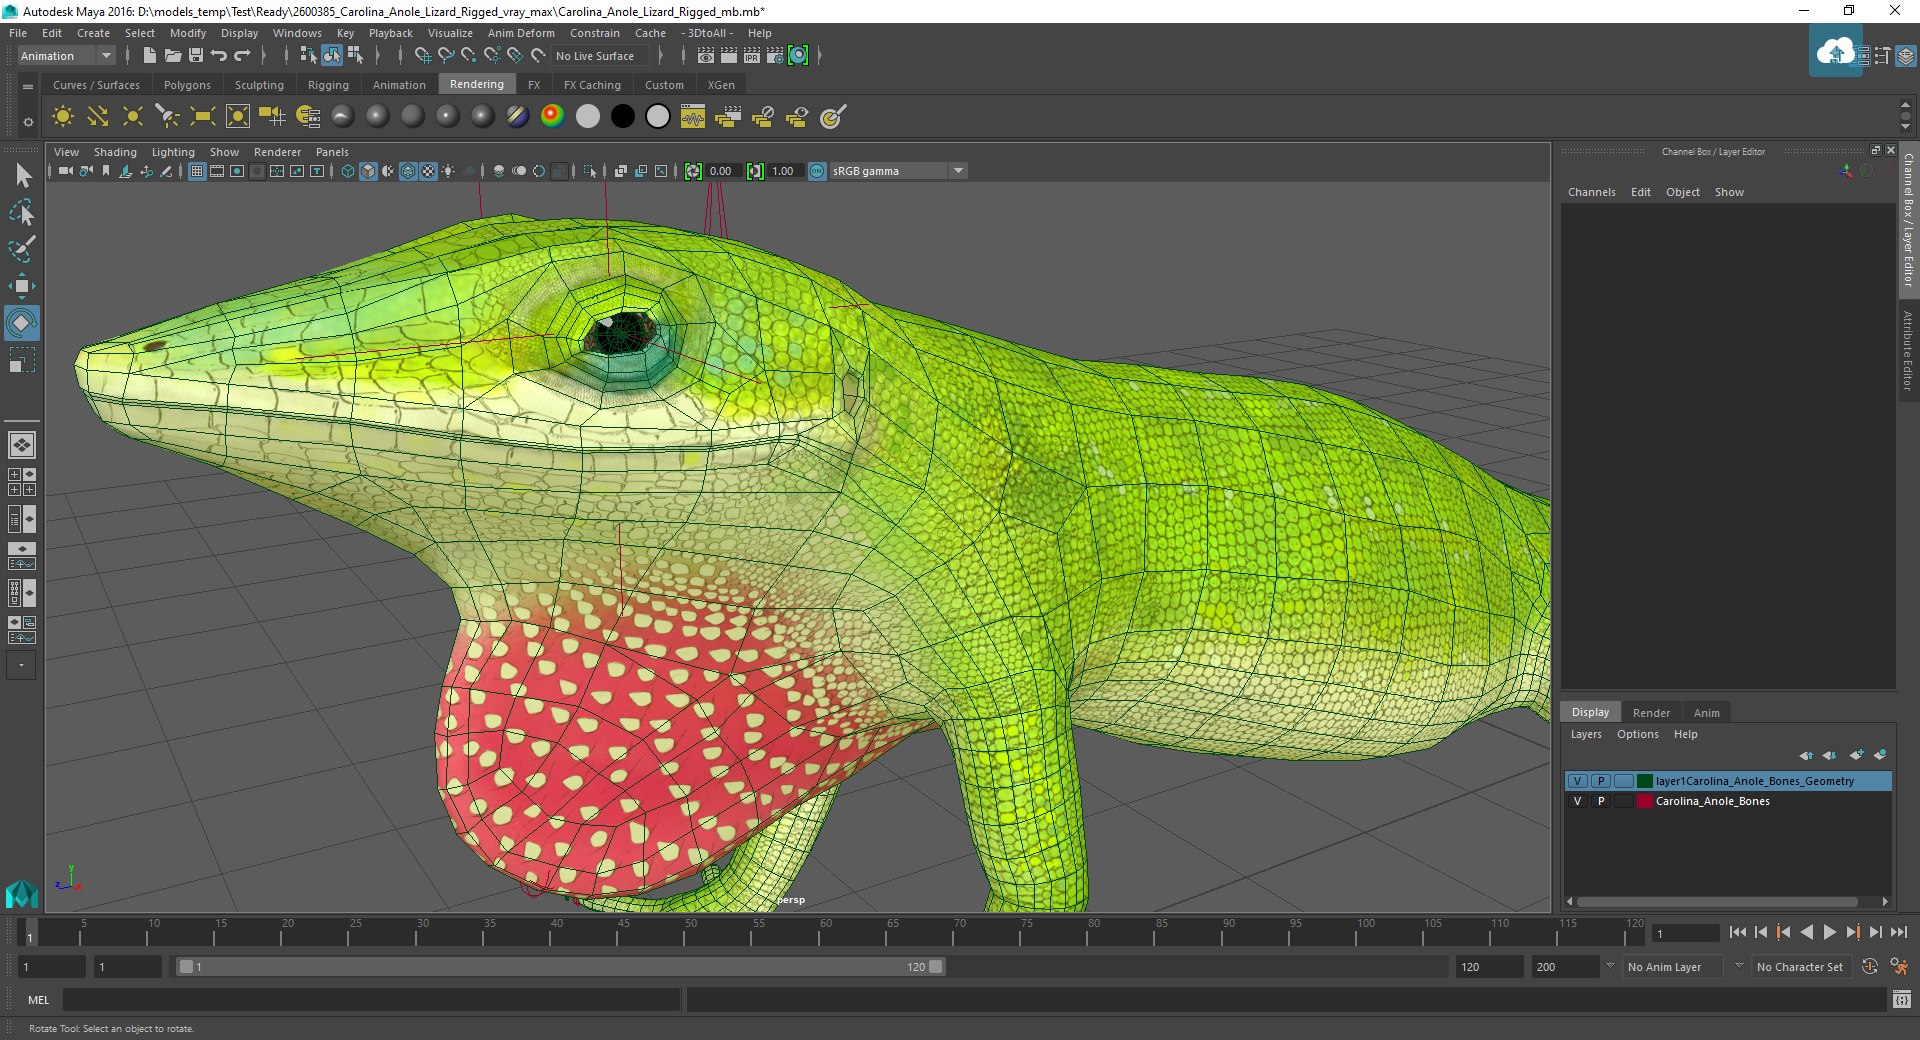
Task: Toggle textured display in viewport
Action: coord(428,171)
